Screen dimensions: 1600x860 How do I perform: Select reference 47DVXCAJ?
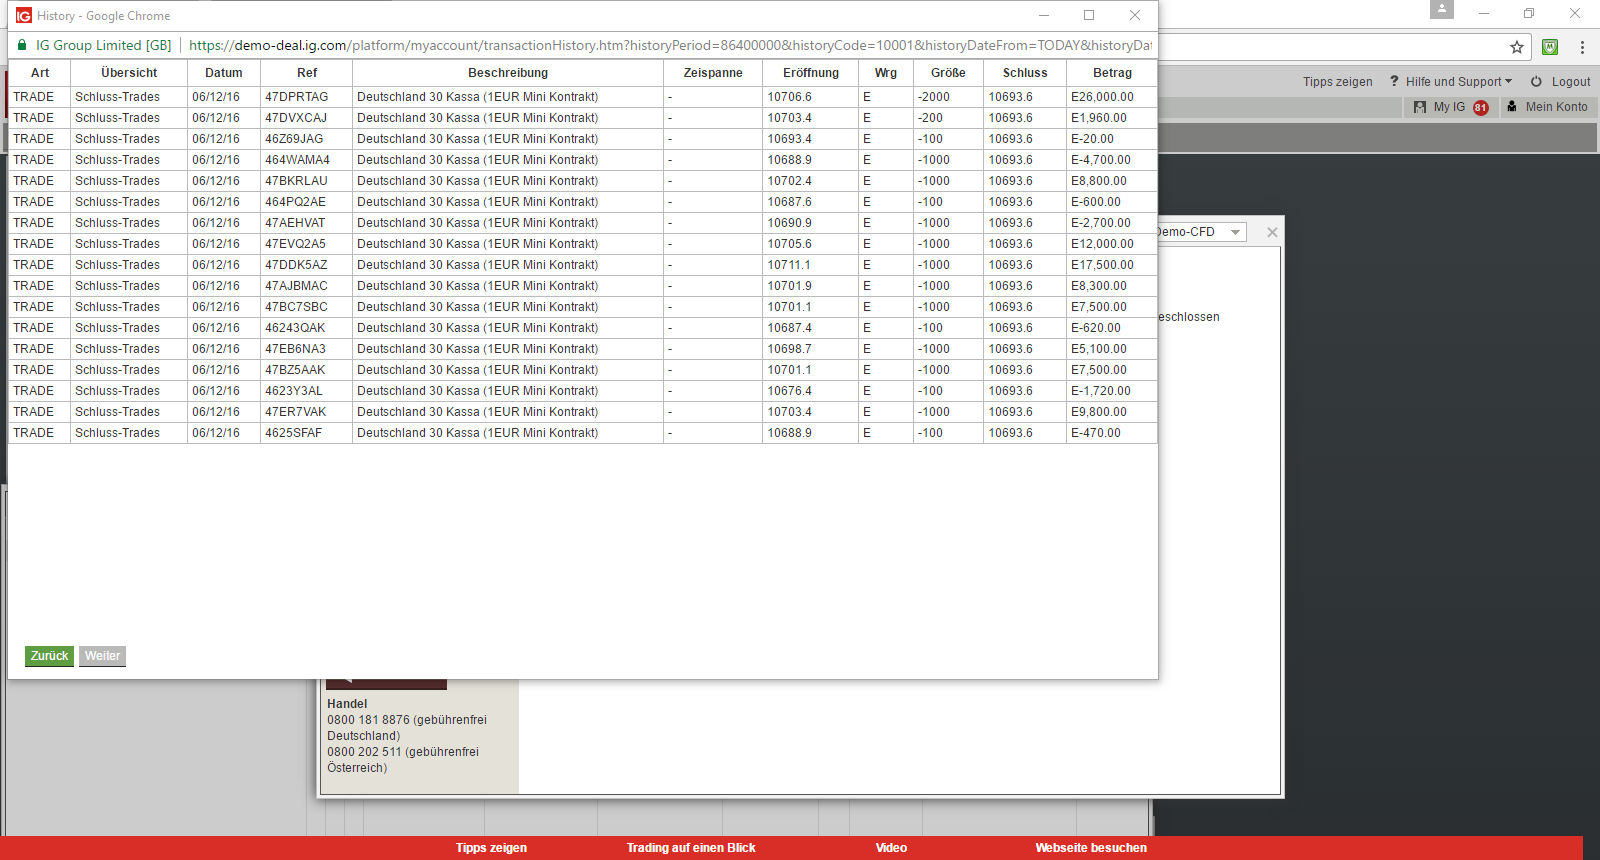click(x=296, y=118)
